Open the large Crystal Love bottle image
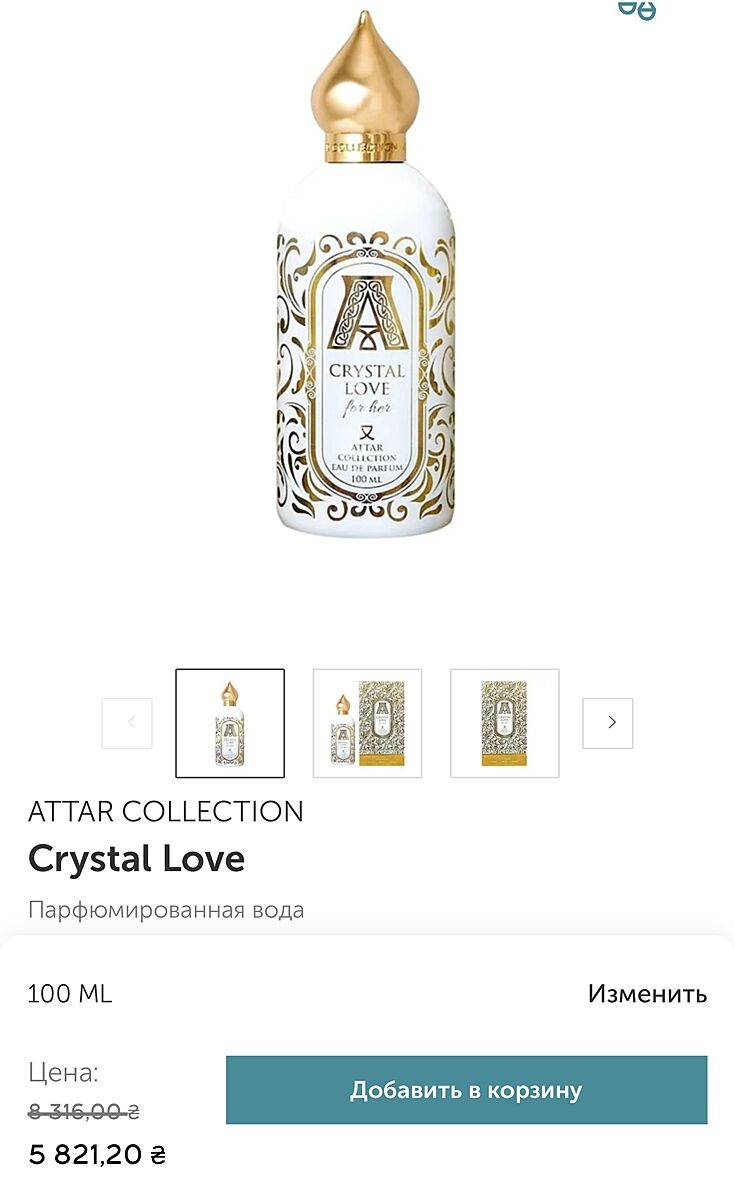Screen dimensions: 735x1200 coord(365,300)
